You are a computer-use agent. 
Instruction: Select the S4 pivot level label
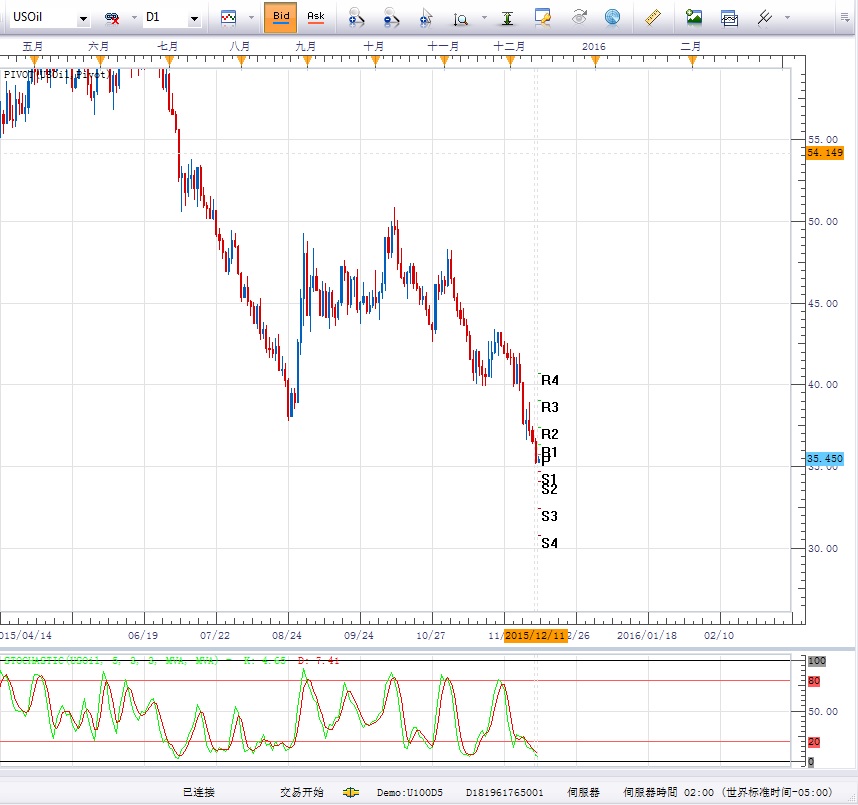(549, 543)
